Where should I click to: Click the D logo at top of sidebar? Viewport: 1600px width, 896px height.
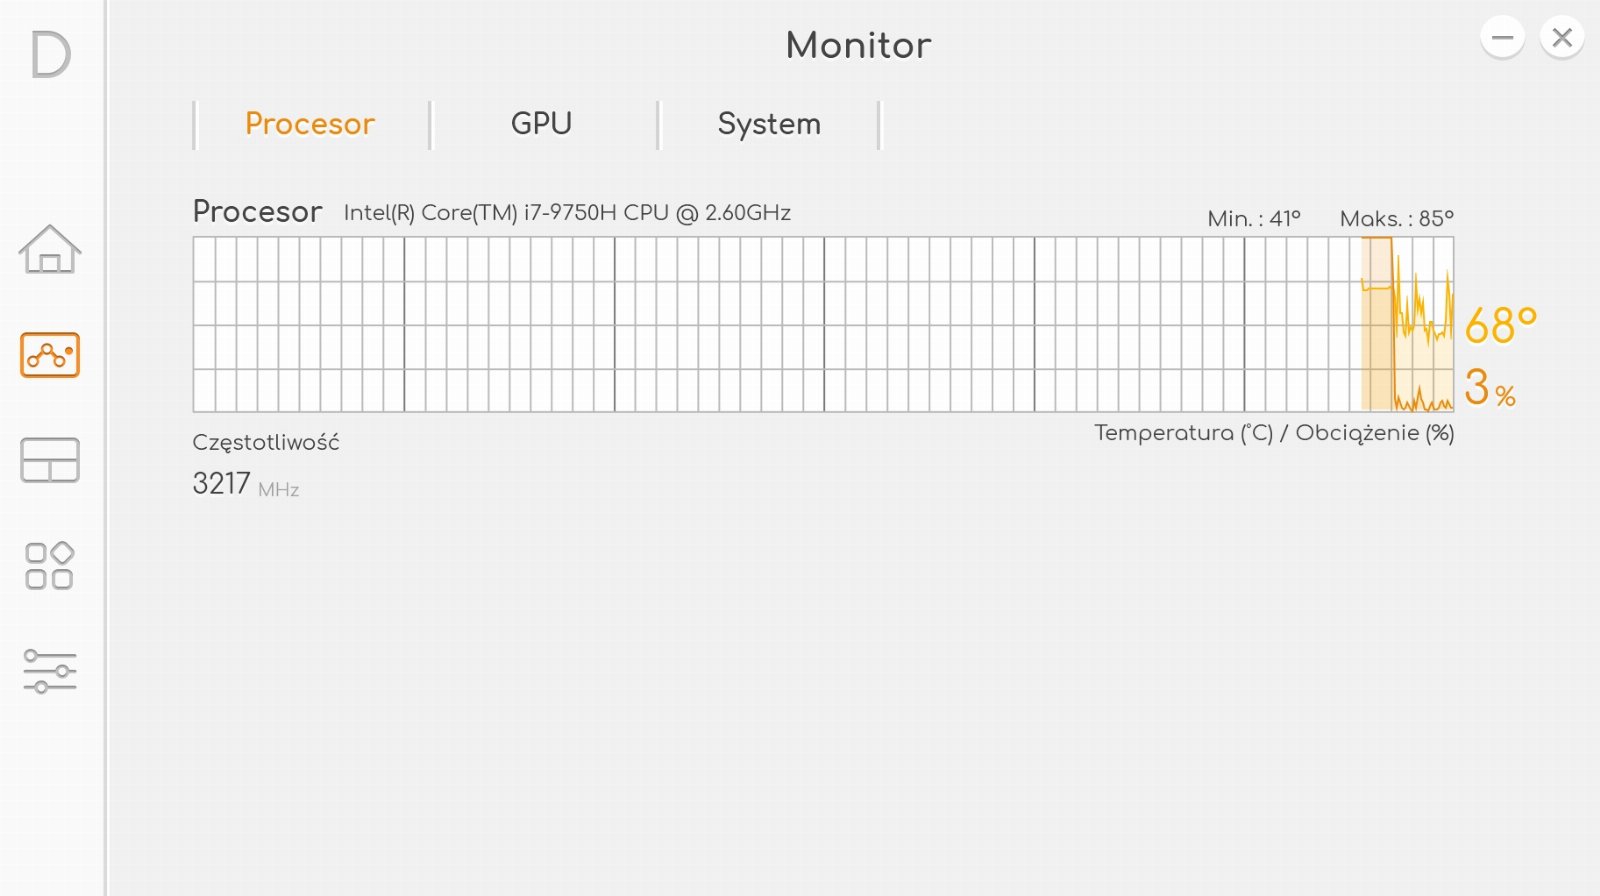point(50,54)
